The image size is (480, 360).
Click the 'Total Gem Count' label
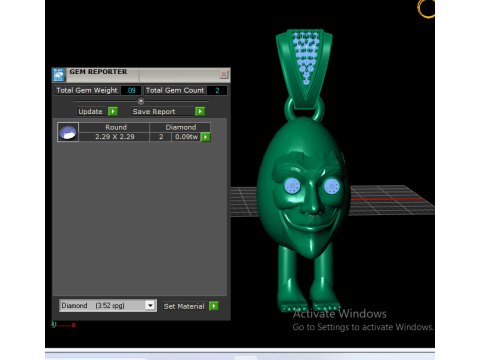[x=175, y=90]
